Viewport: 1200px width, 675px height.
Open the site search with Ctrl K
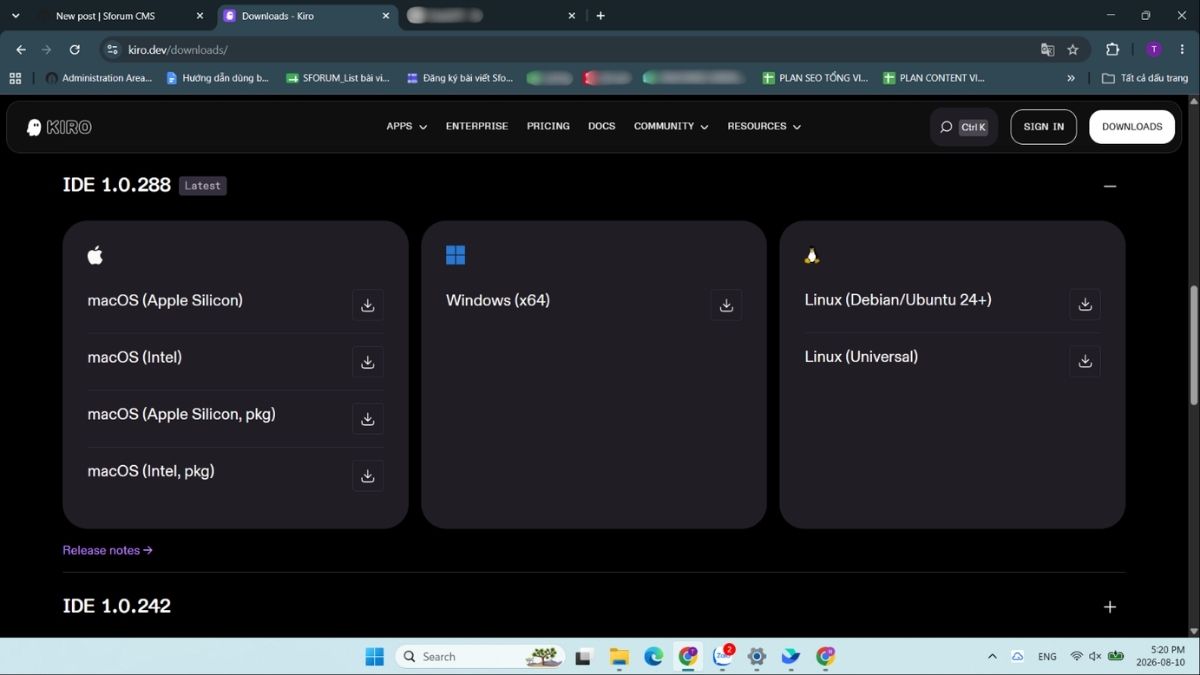(964, 127)
